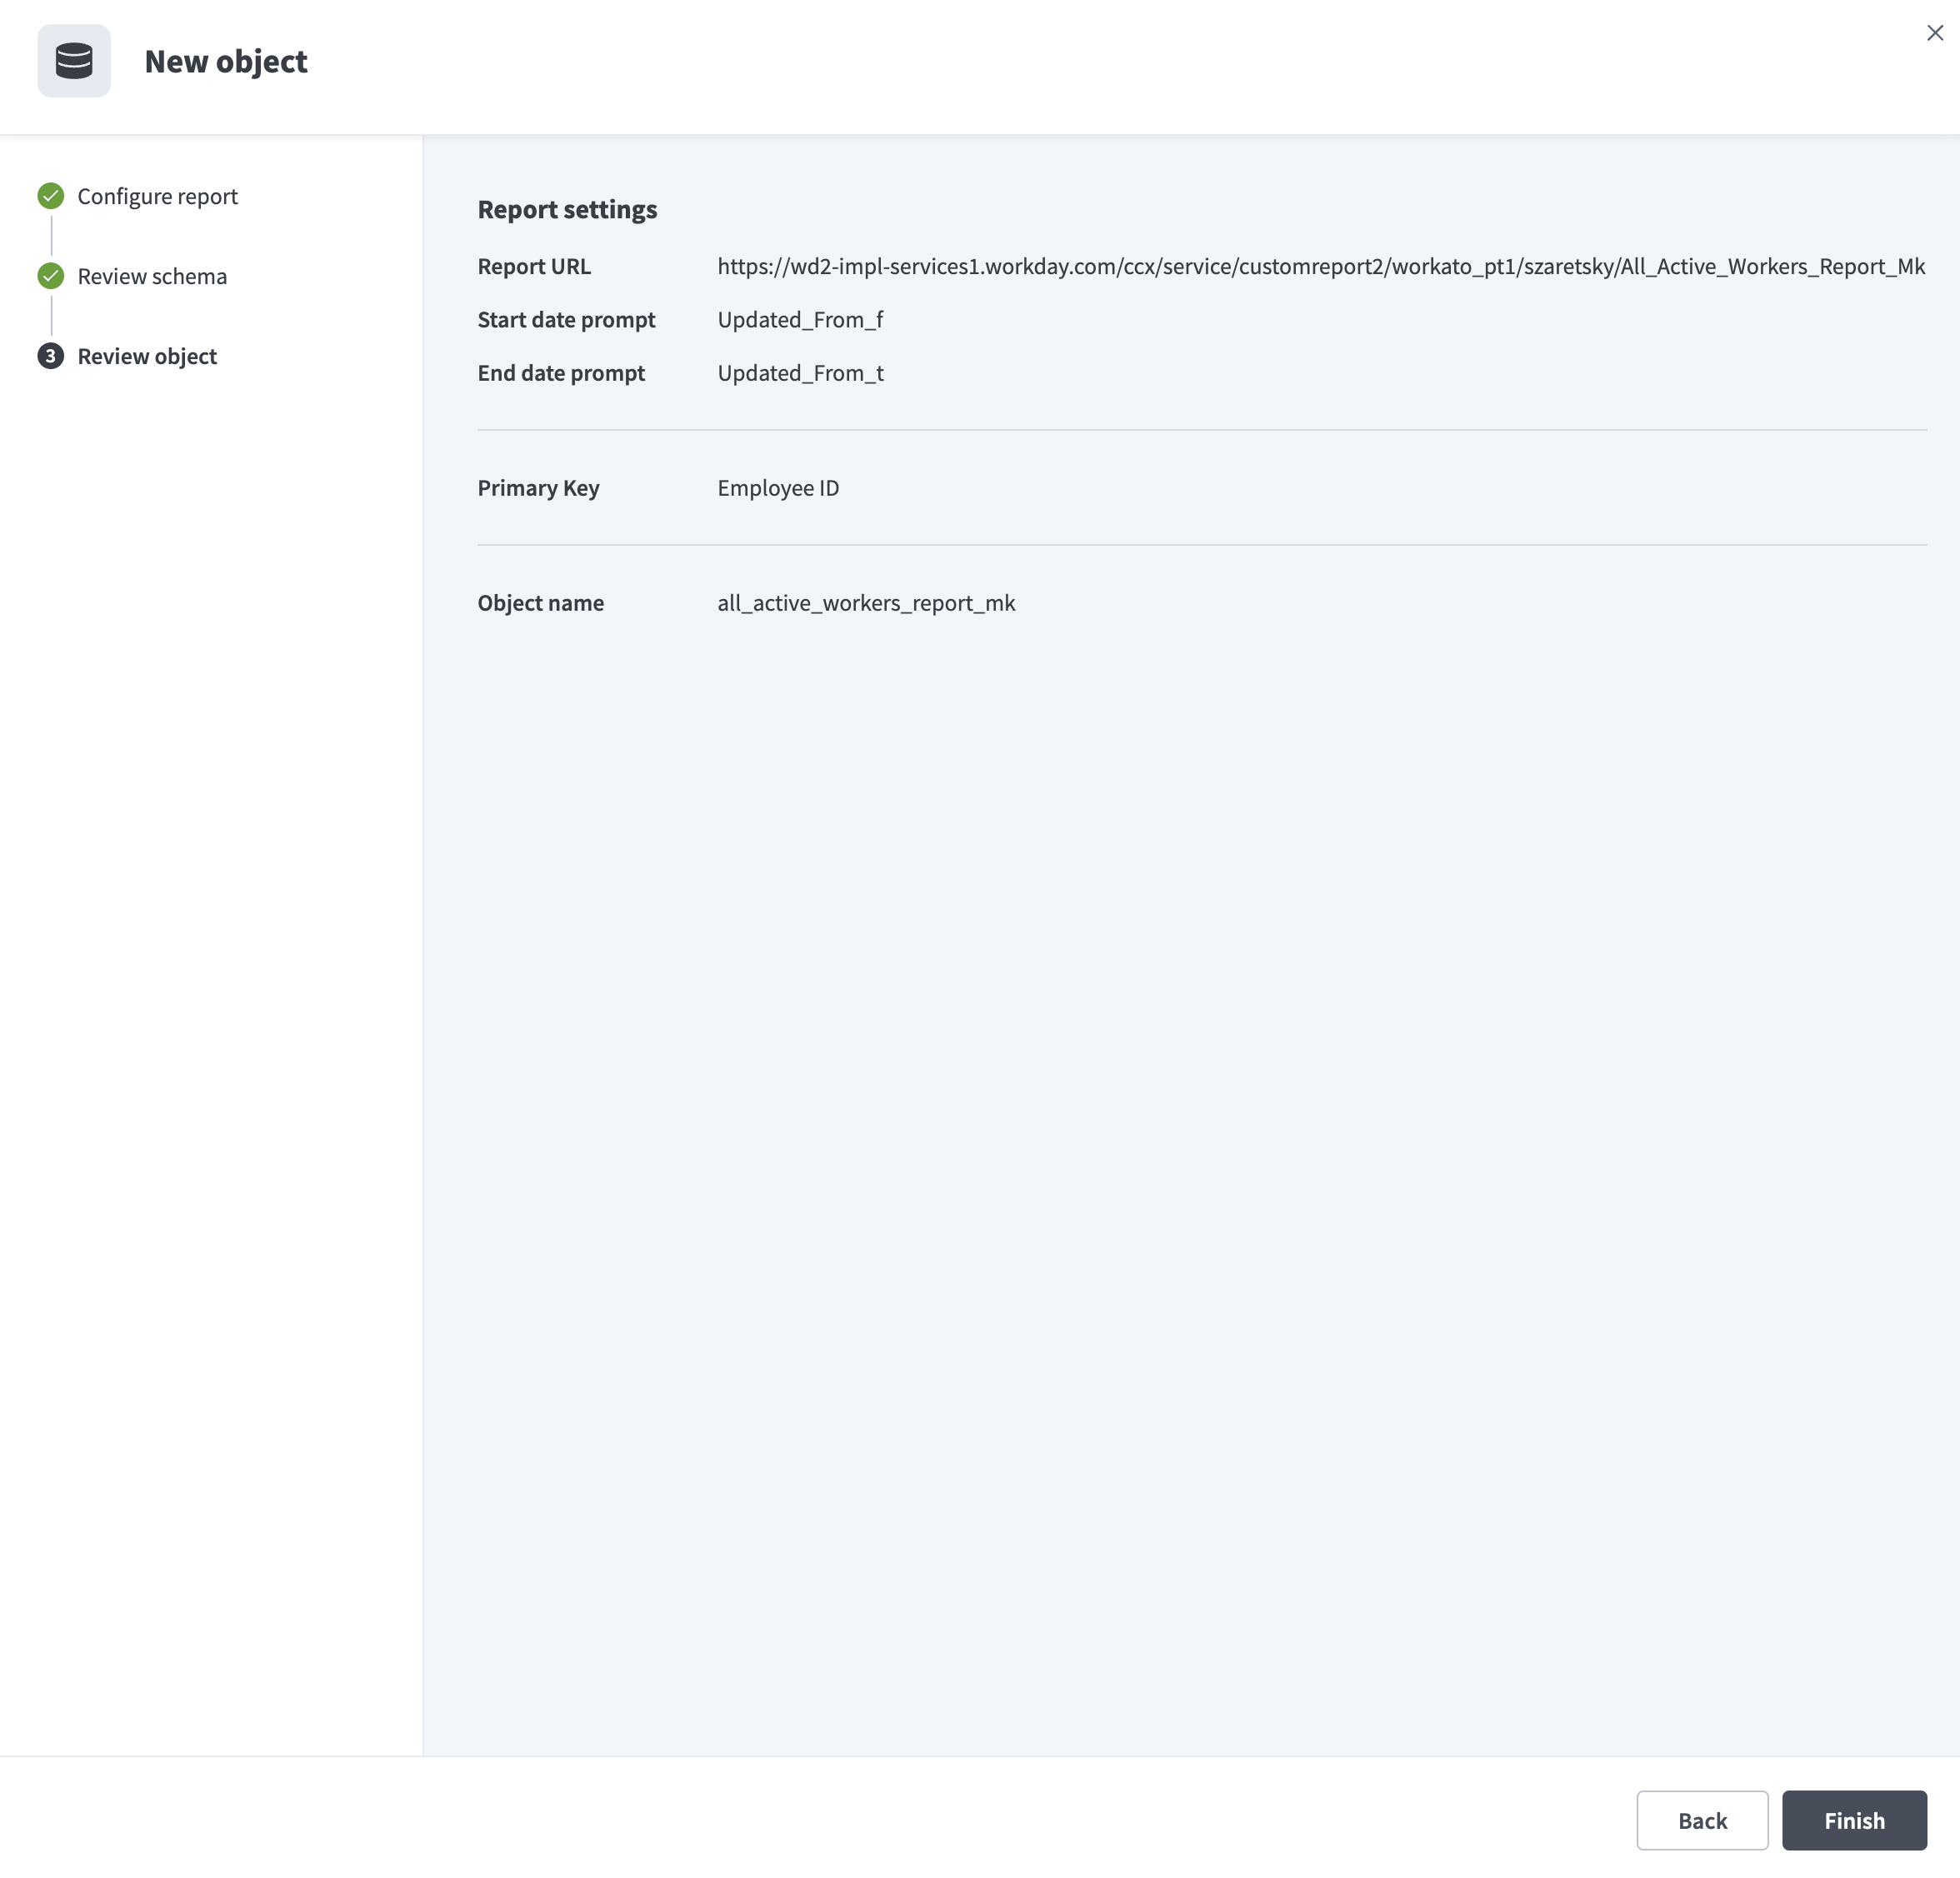Click the Updated_From_f start date value
Image resolution: width=1960 pixels, height=1878 pixels.
click(800, 319)
